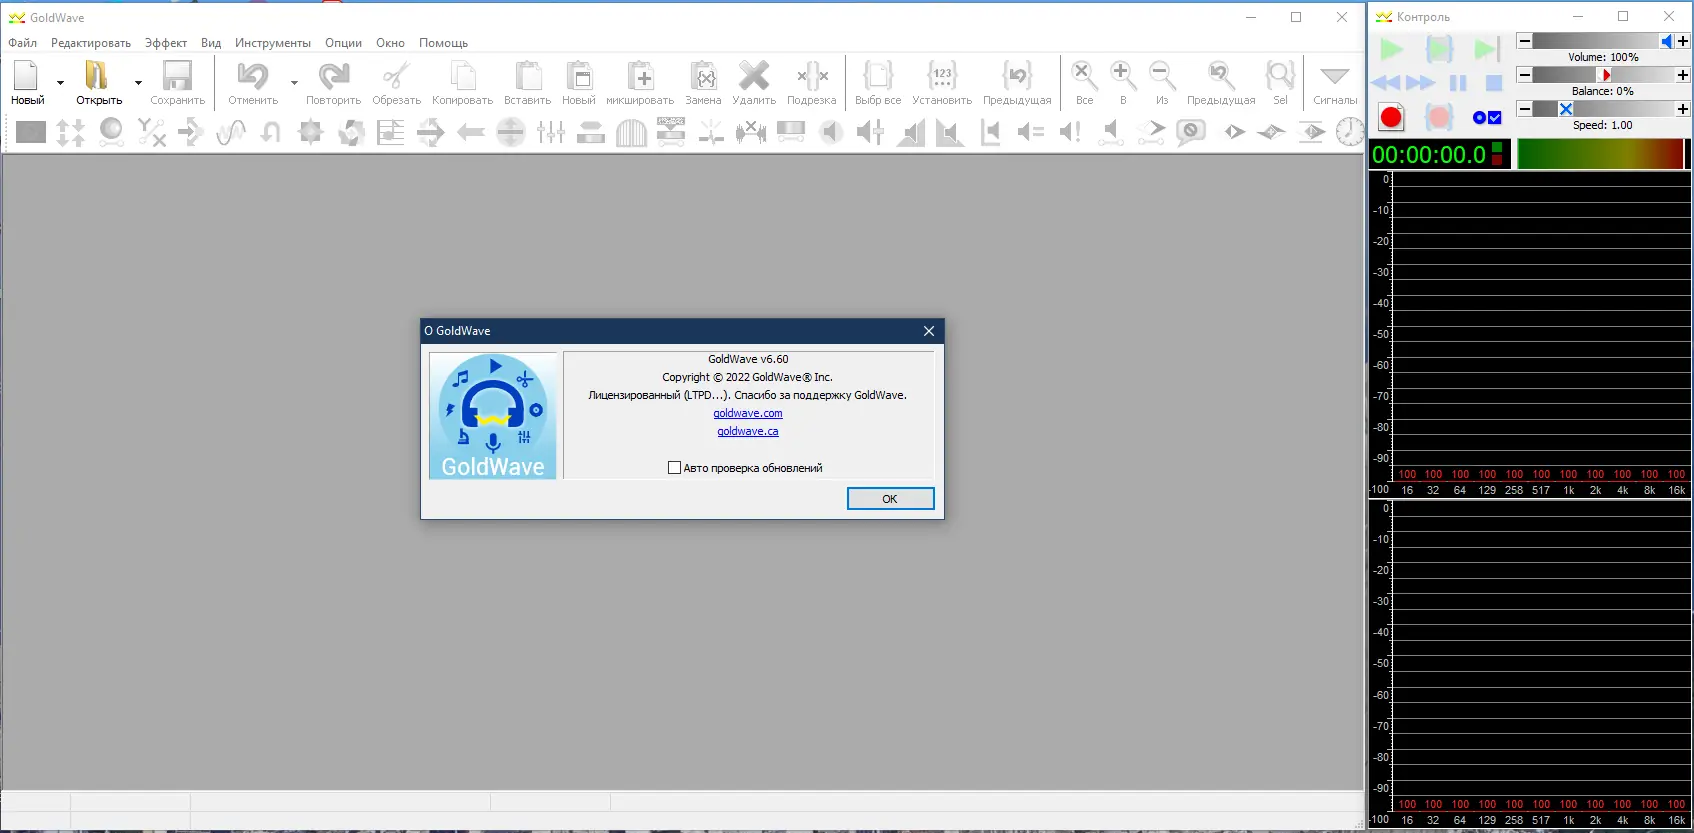Click the fade-out volume ramp icon

(x=950, y=132)
